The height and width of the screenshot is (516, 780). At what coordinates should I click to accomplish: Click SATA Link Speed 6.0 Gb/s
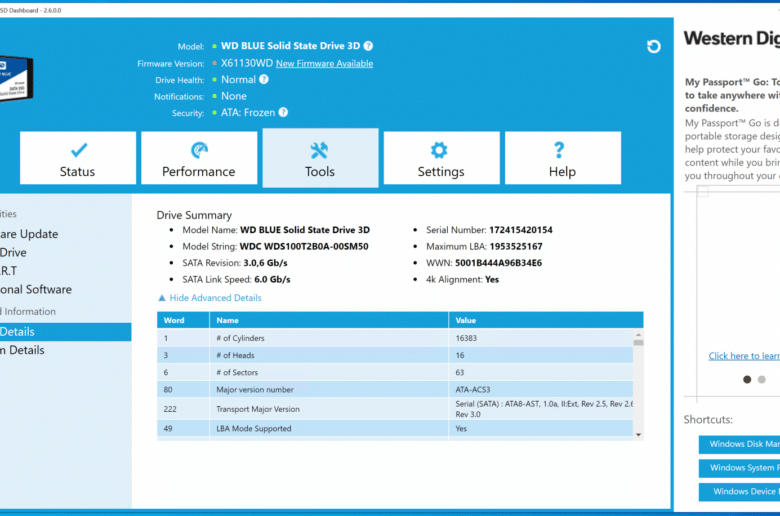(x=272, y=279)
